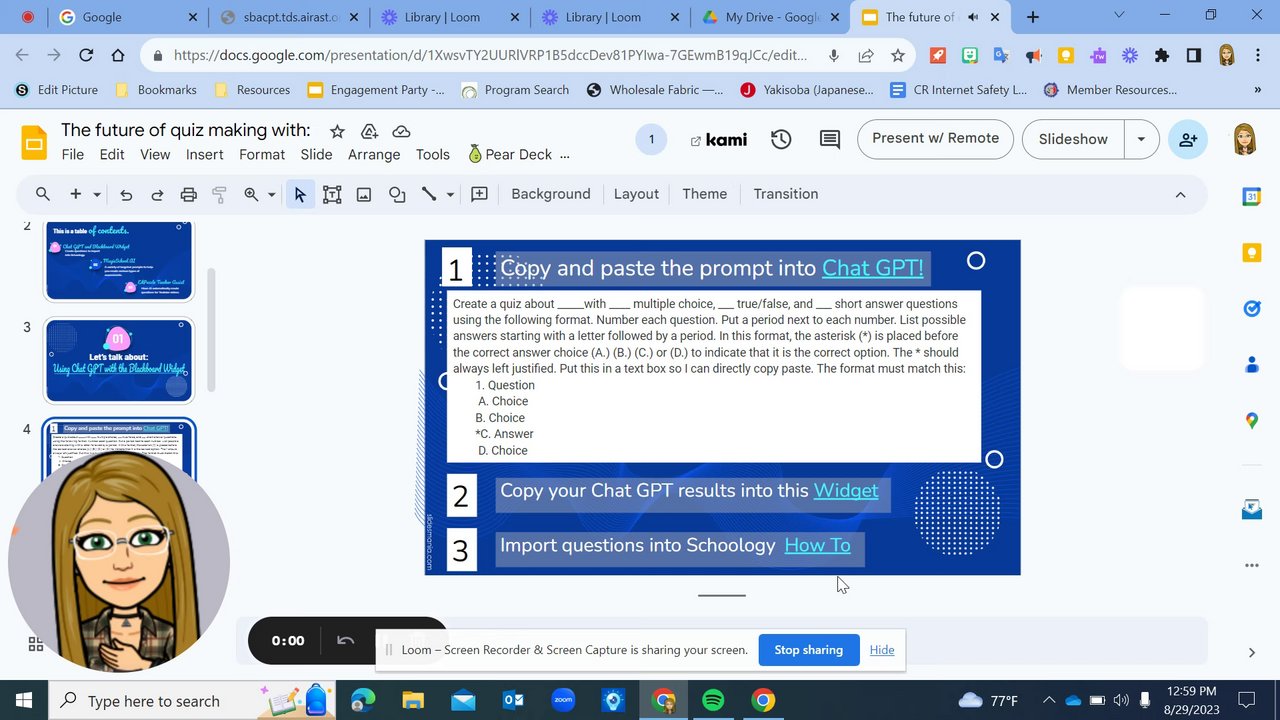This screenshot has height=720, width=1280.
Task: Star the presentation title
Action: click(338, 131)
